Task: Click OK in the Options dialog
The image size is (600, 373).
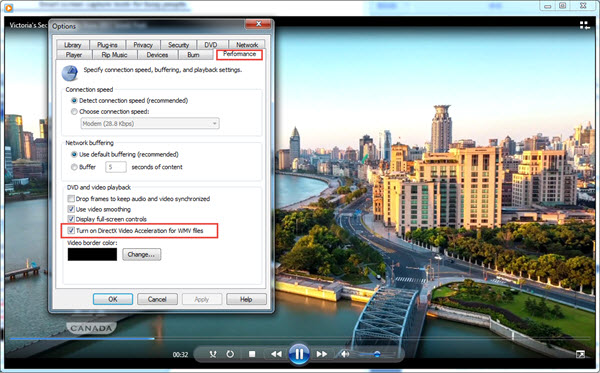Action: point(113,299)
